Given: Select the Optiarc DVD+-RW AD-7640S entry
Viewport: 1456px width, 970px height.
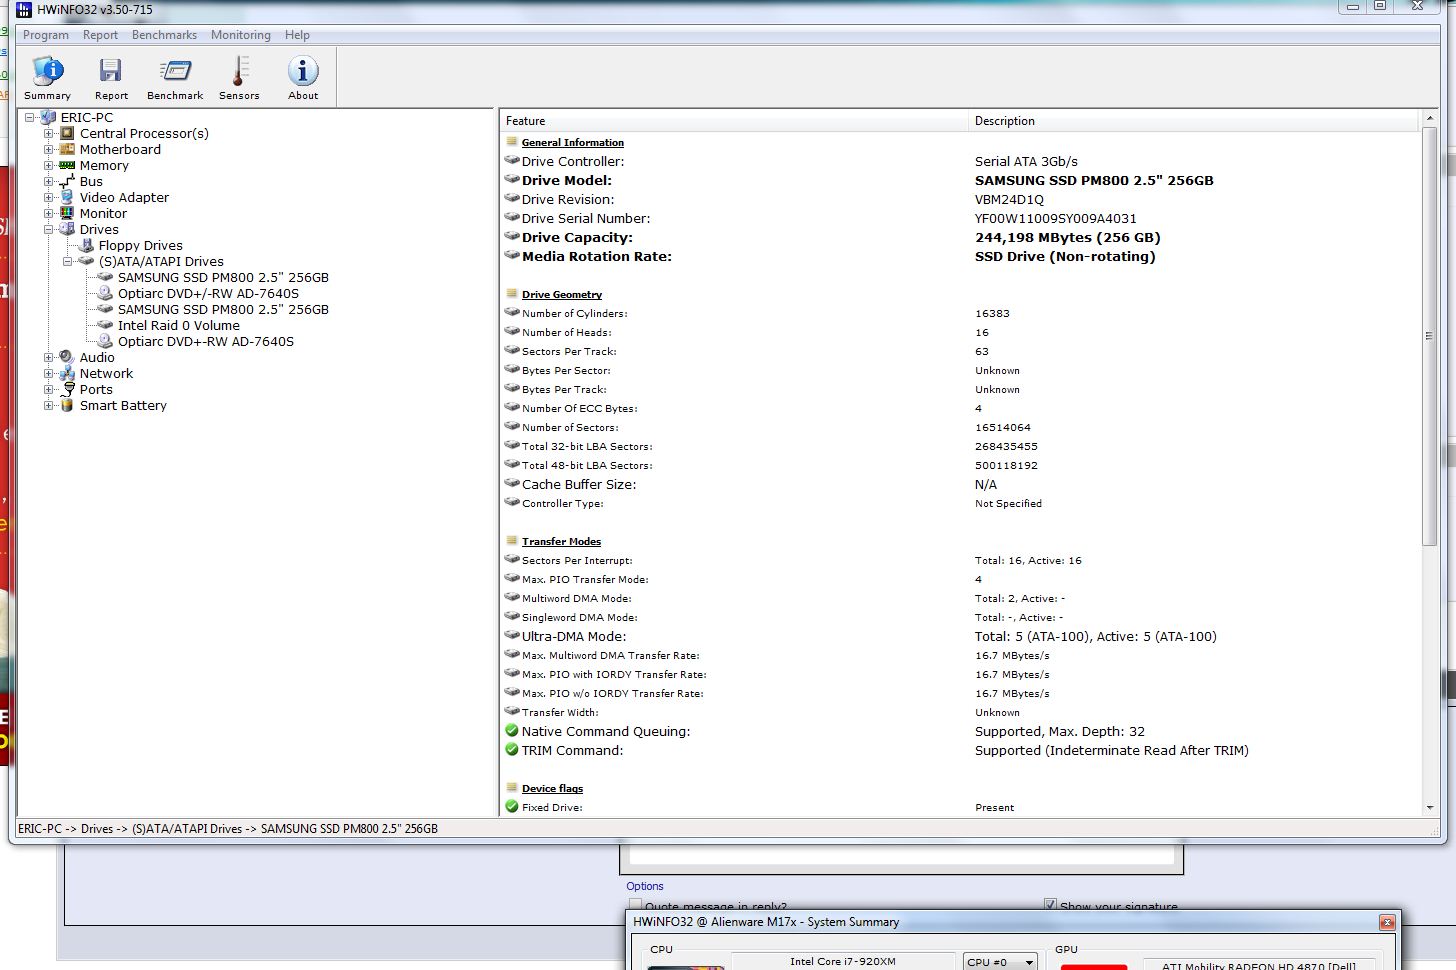Looking at the screenshot, I should [206, 341].
